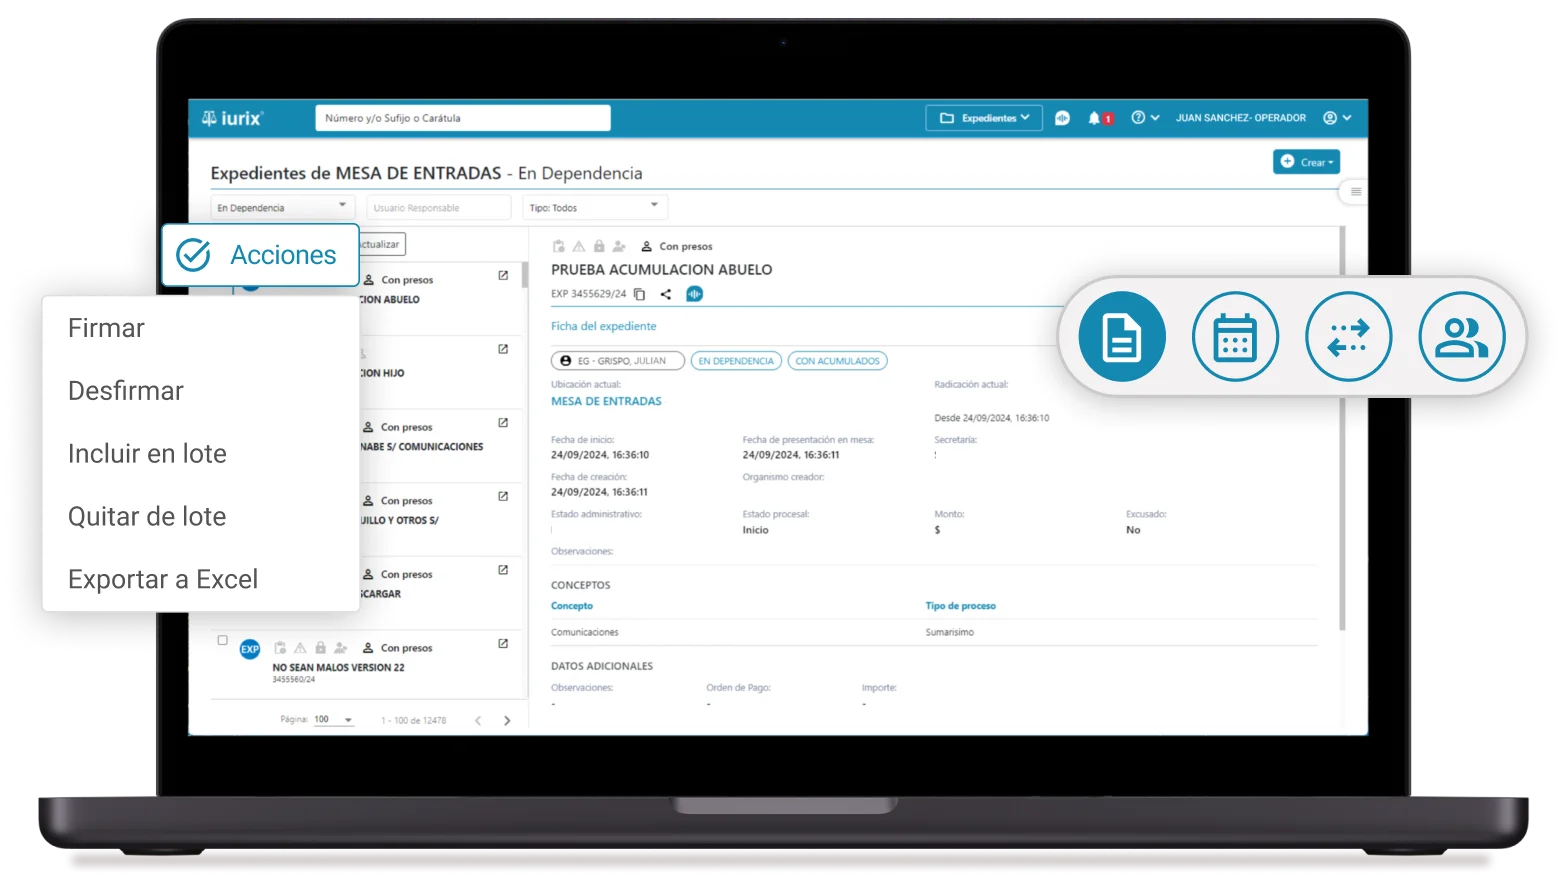Copy expediente number with copy icon
Viewport: 1565px width, 875px height.
point(640,294)
